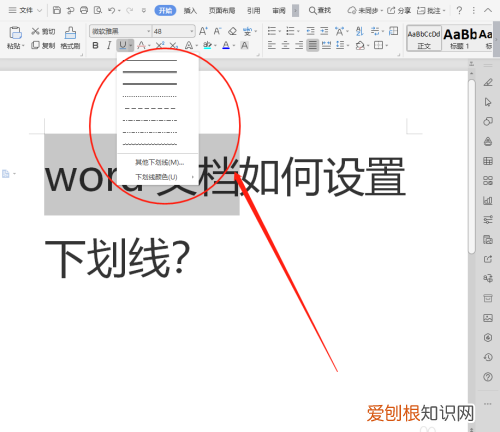Click the Redo icon
The image size is (500, 432).
(130, 10)
